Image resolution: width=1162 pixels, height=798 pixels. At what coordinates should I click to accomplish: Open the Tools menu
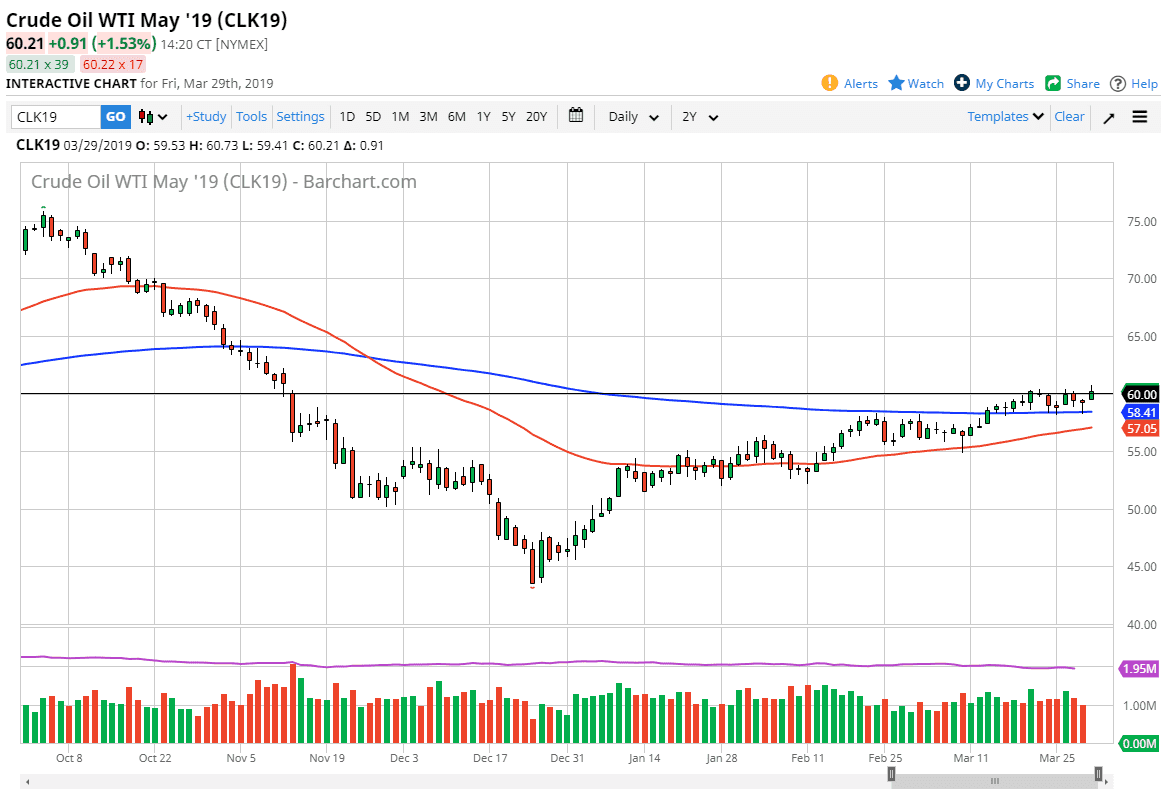point(251,116)
